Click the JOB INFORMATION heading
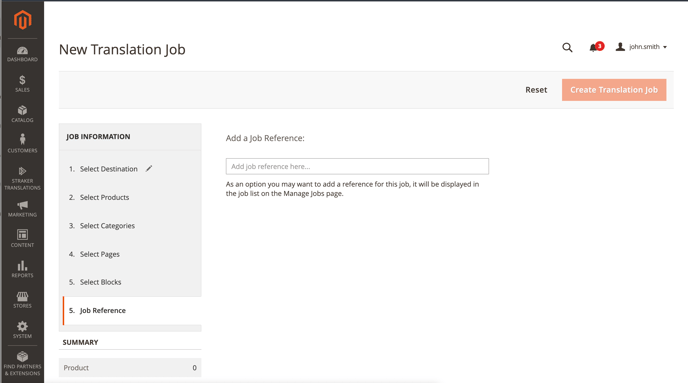Viewport: 688px width, 383px height. 98,137
